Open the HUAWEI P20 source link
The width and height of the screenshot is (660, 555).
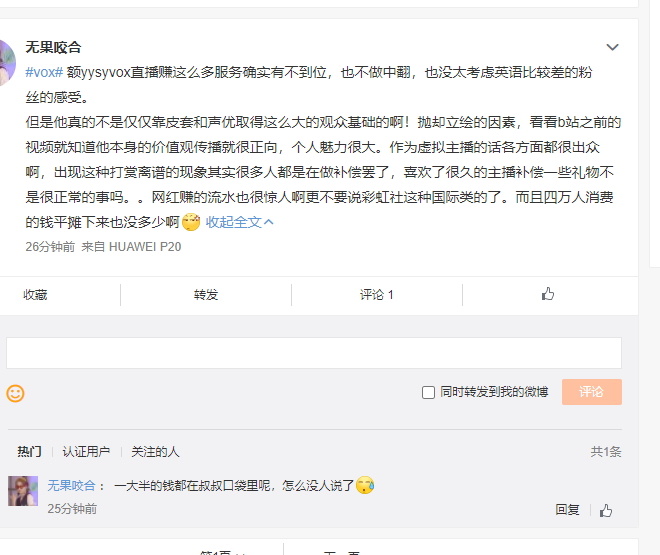(x=145, y=247)
